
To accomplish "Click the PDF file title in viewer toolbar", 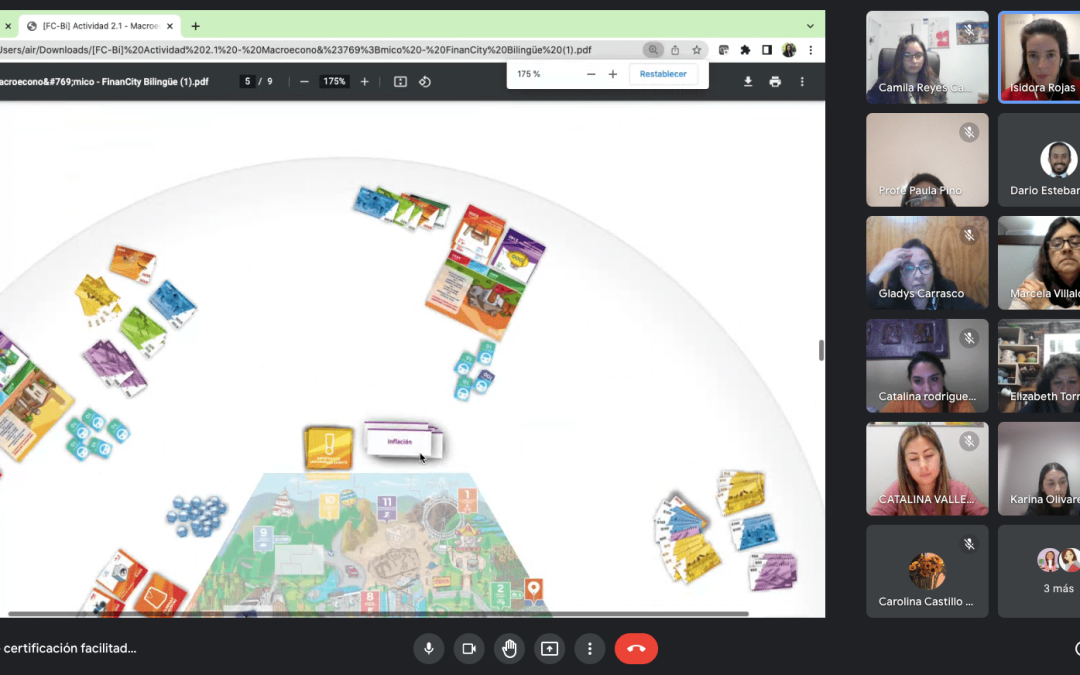I will [x=104, y=81].
